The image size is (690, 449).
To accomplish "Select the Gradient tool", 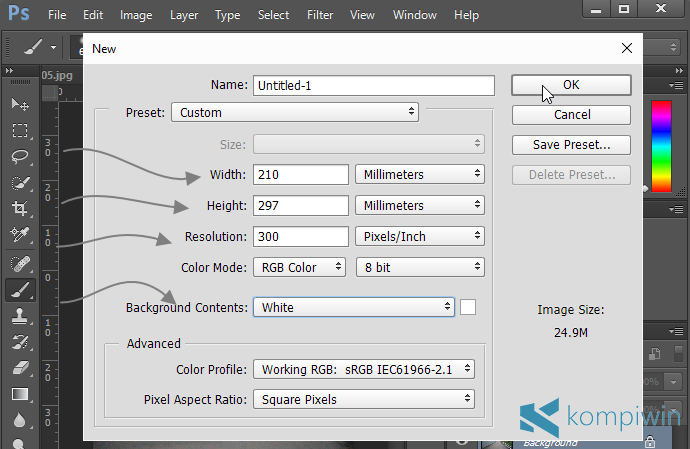I will tap(20, 394).
